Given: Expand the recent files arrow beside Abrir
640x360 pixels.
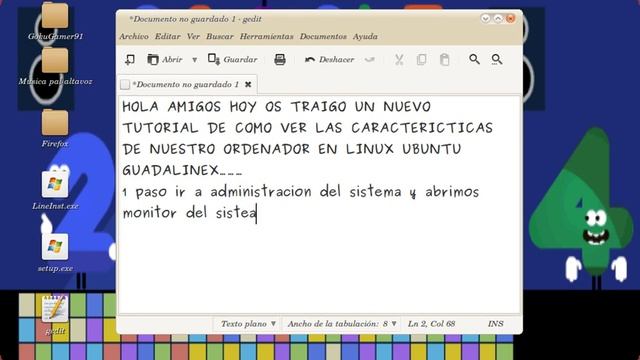Looking at the screenshot, I should [195, 60].
